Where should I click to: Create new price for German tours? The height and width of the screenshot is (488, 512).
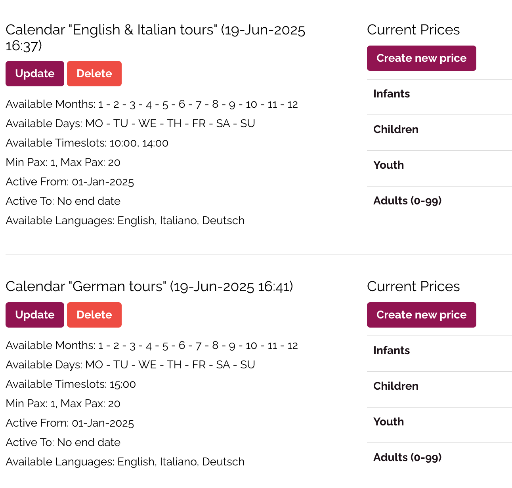(421, 315)
